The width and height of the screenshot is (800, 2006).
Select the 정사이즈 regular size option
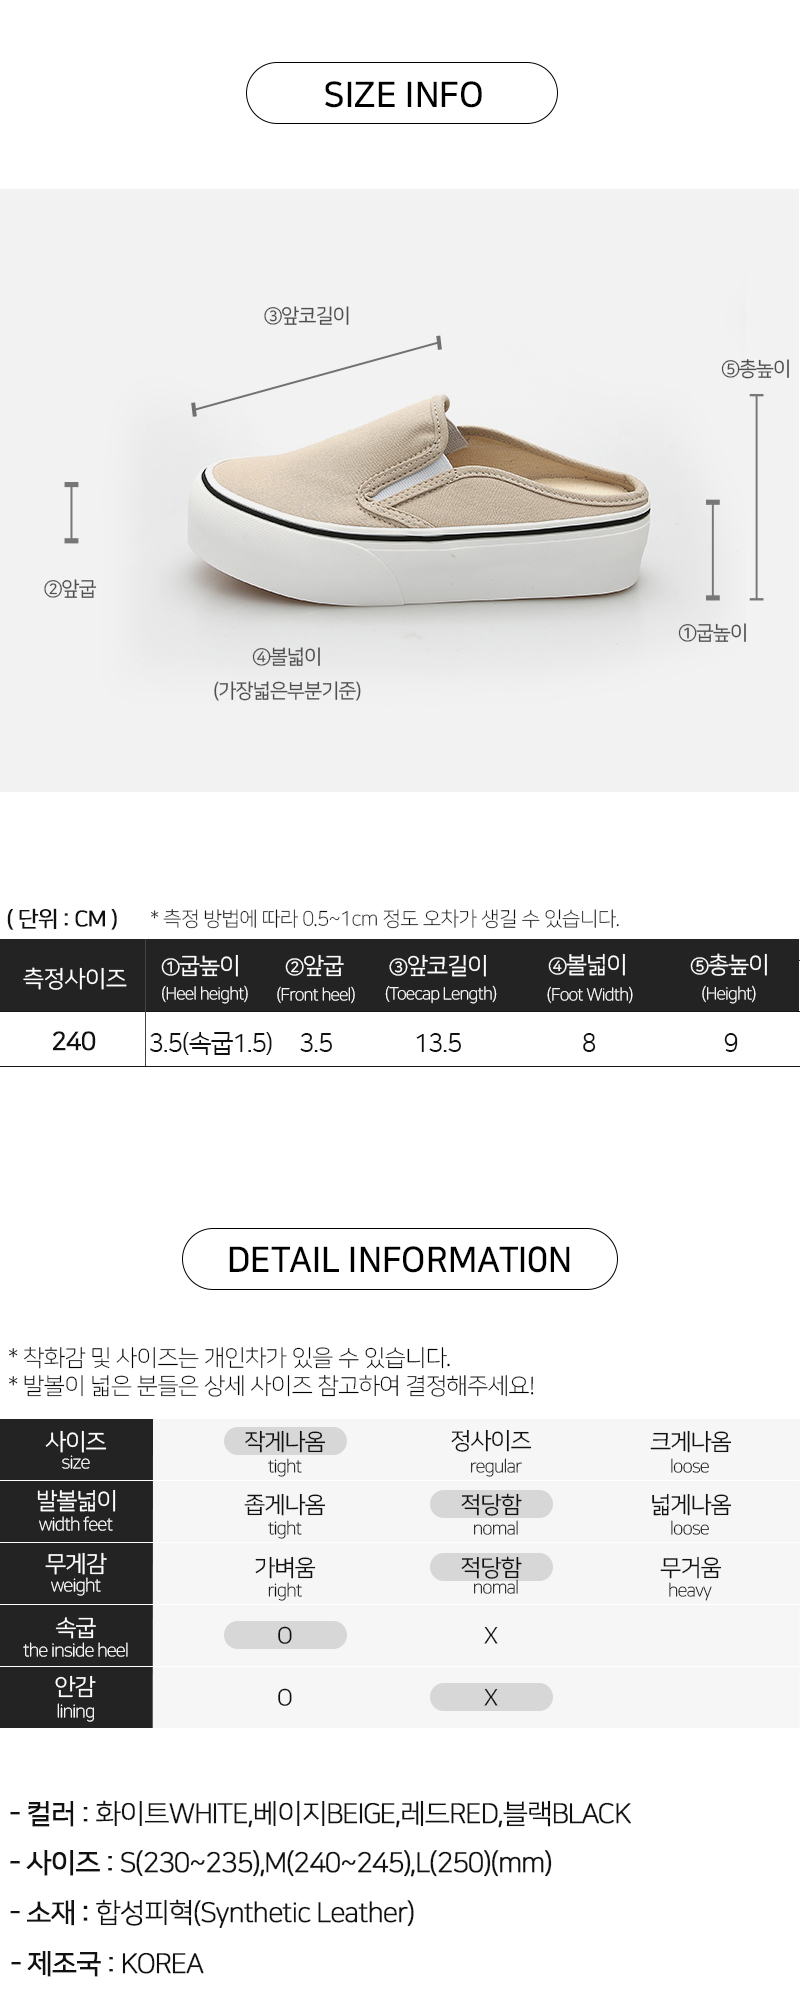[x=491, y=1441]
